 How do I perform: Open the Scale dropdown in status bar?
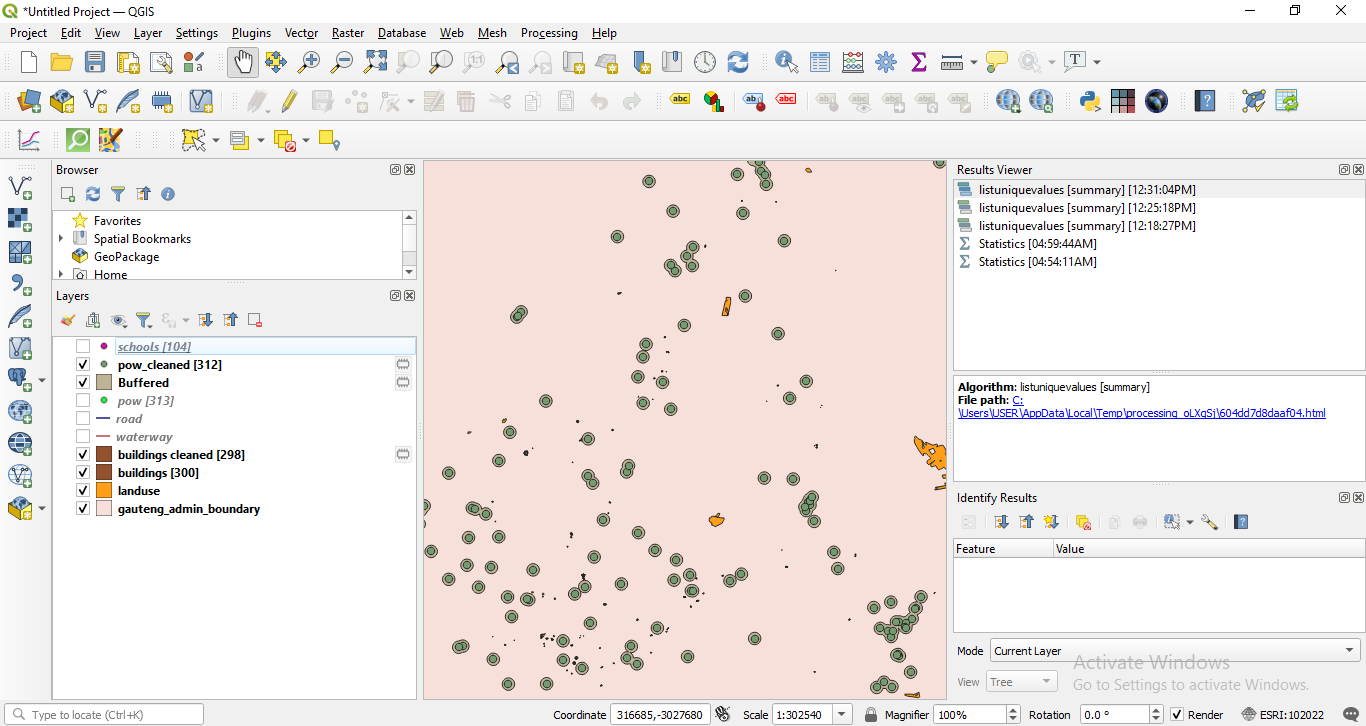tap(843, 715)
